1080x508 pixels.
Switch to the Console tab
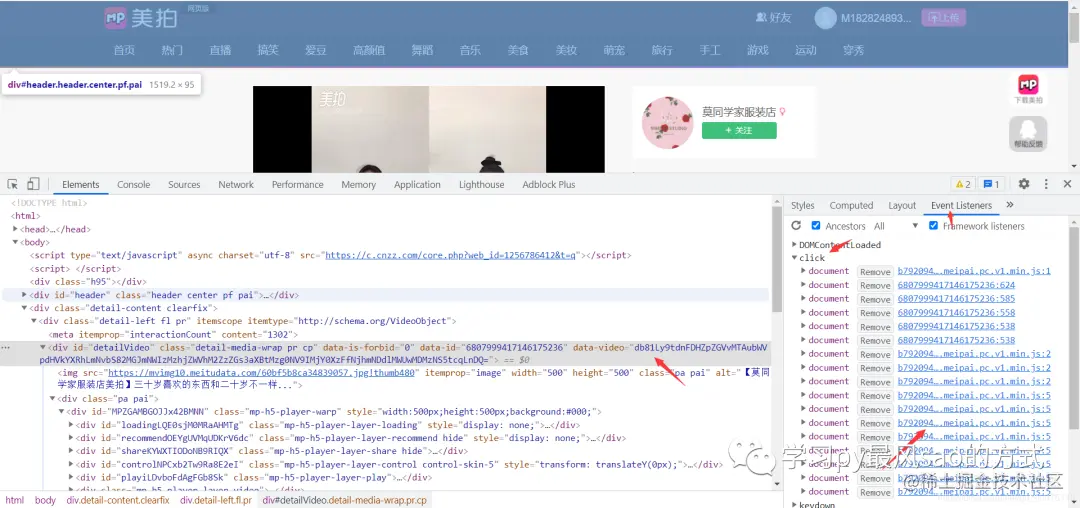134,184
